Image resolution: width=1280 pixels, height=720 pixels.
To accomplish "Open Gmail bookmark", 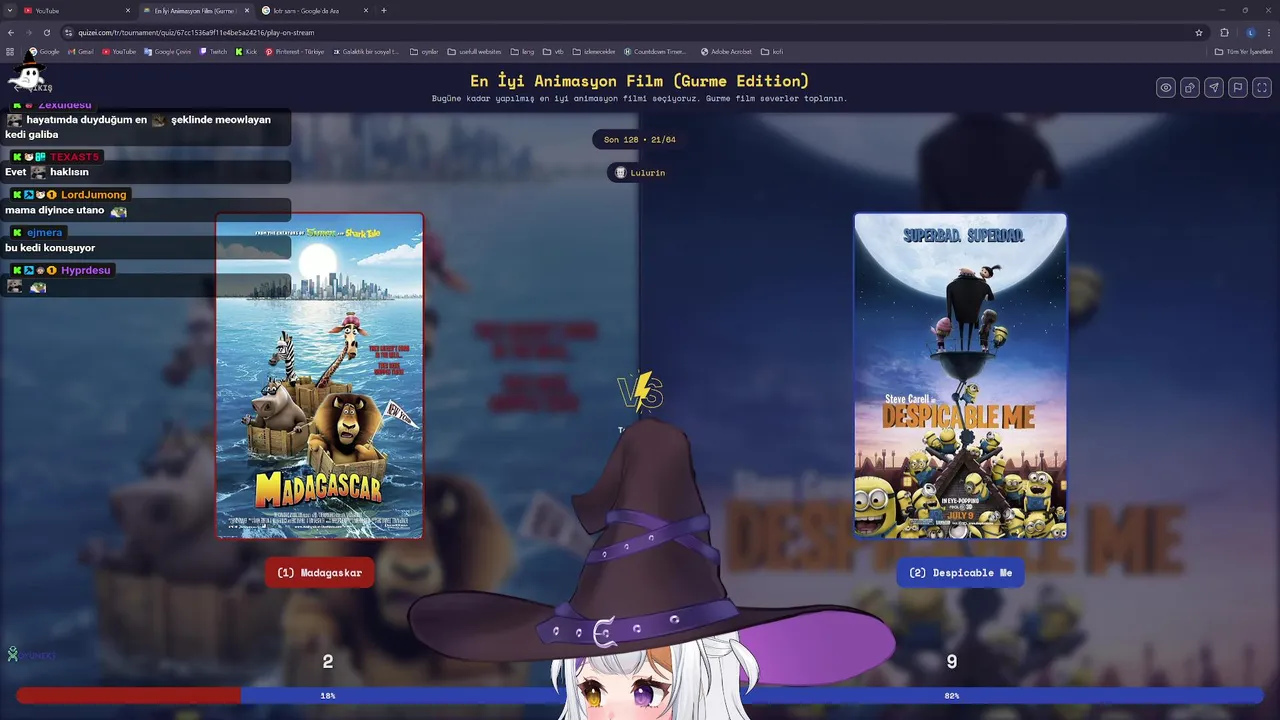I will point(82,51).
